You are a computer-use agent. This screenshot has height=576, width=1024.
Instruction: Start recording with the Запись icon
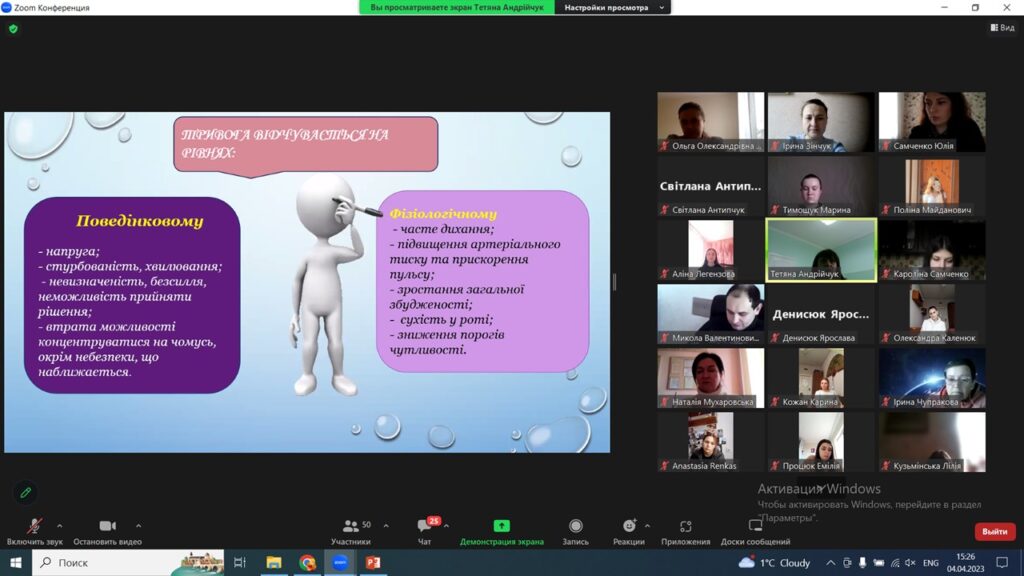(575, 526)
